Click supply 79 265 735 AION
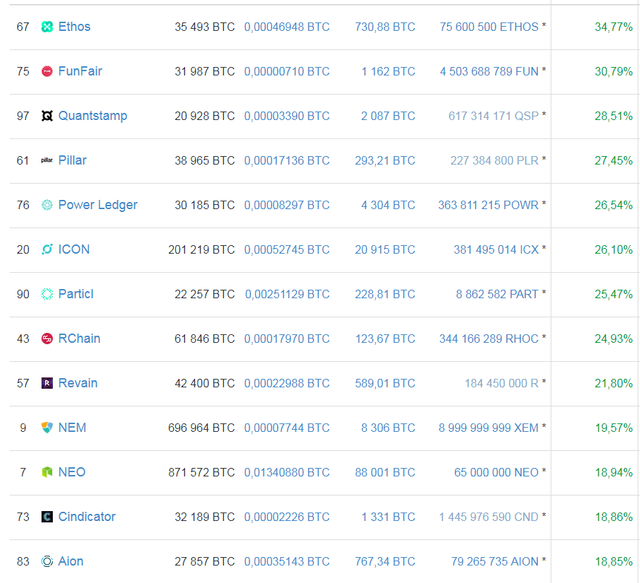Screen dimensions: 640x583 495,561
